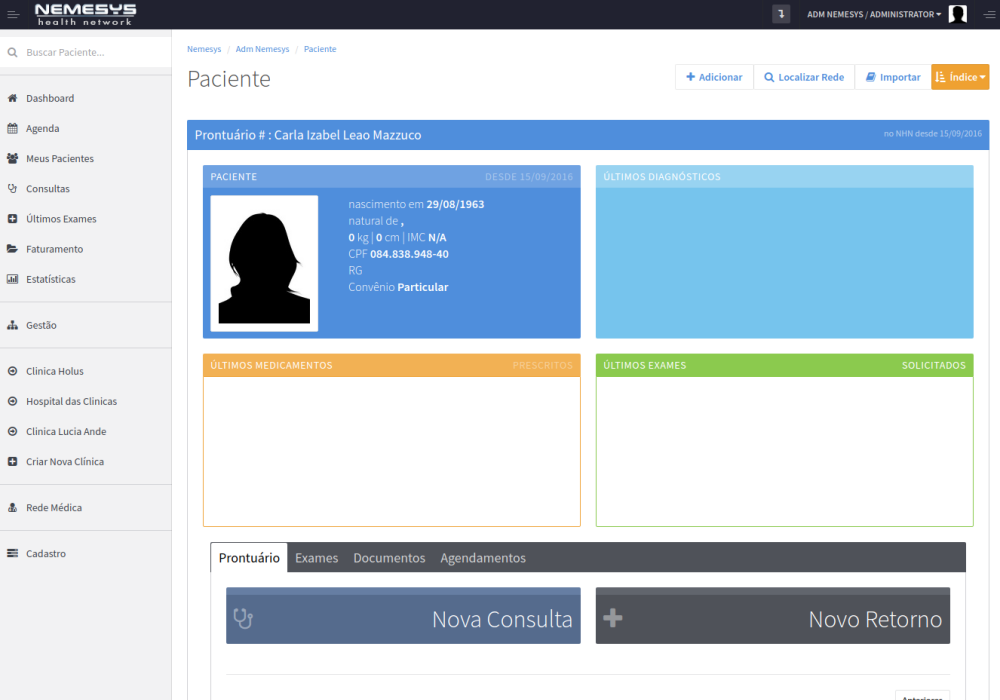
Task: Click the Adicionar button
Action: click(714, 77)
